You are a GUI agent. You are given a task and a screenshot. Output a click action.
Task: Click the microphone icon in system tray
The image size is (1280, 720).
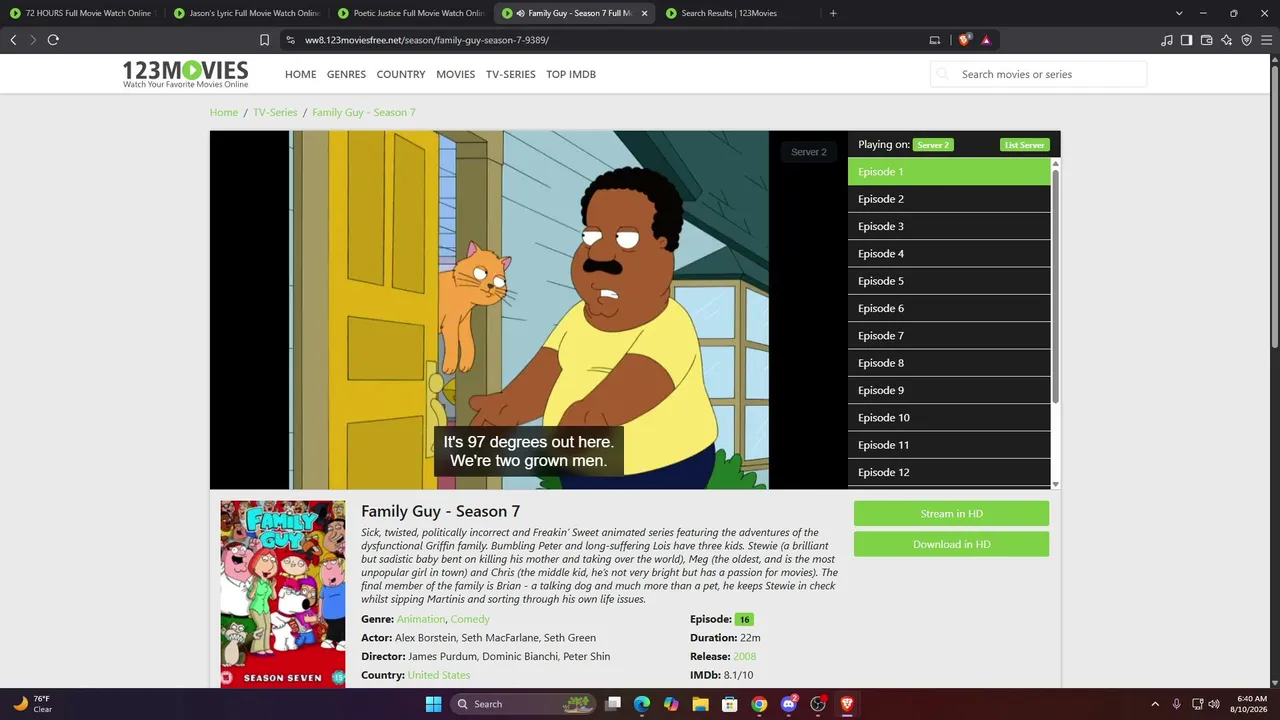[x=1176, y=704]
